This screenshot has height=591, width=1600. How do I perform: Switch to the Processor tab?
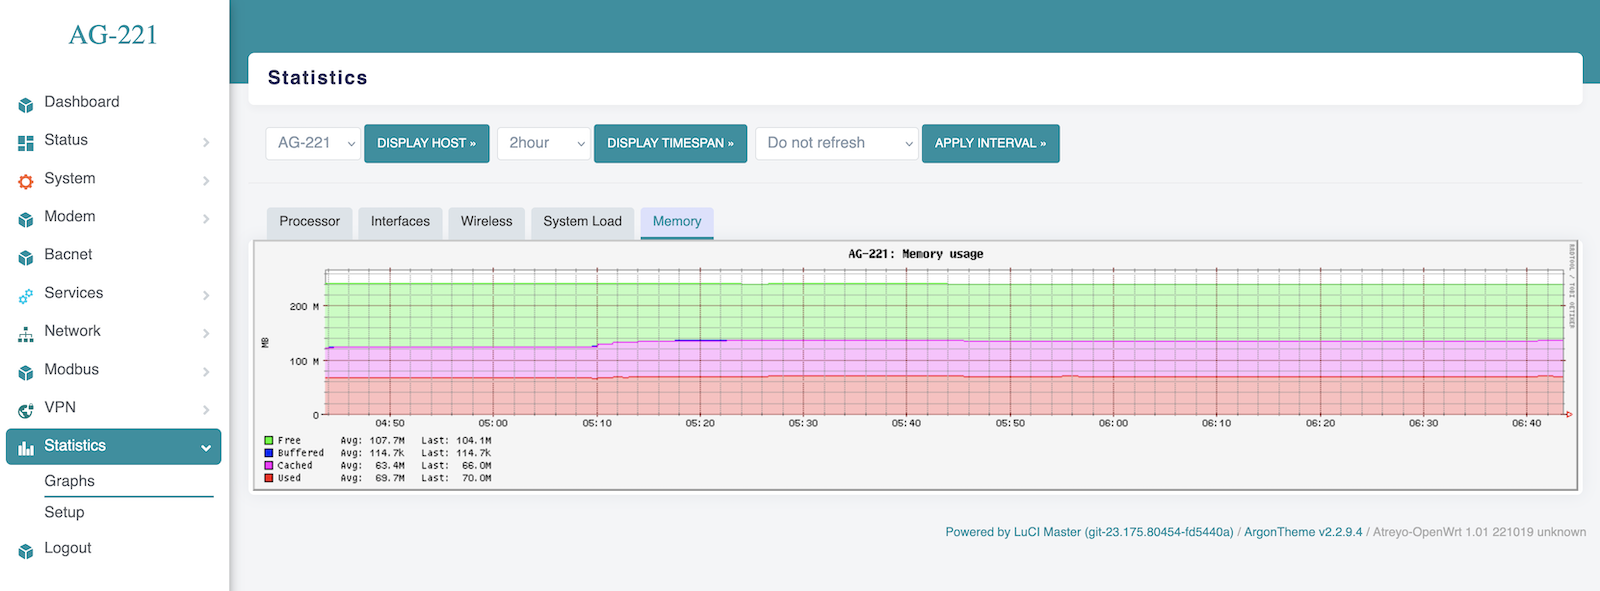(x=309, y=222)
